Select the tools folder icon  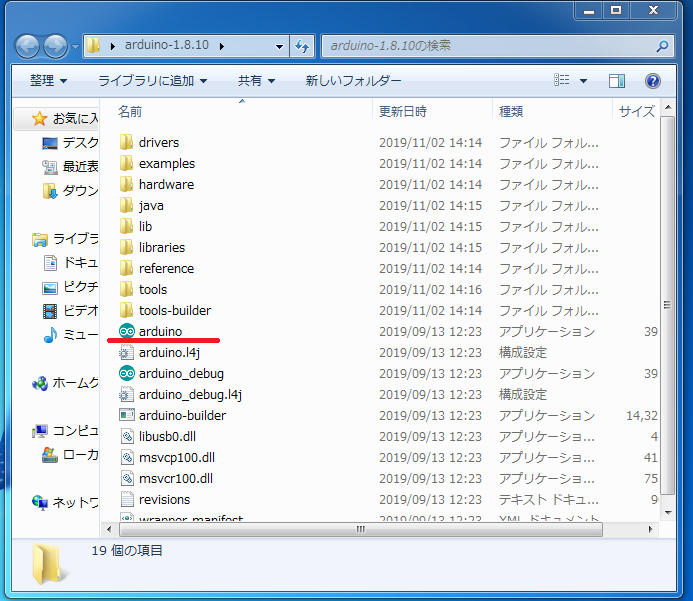(x=126, y=289)
